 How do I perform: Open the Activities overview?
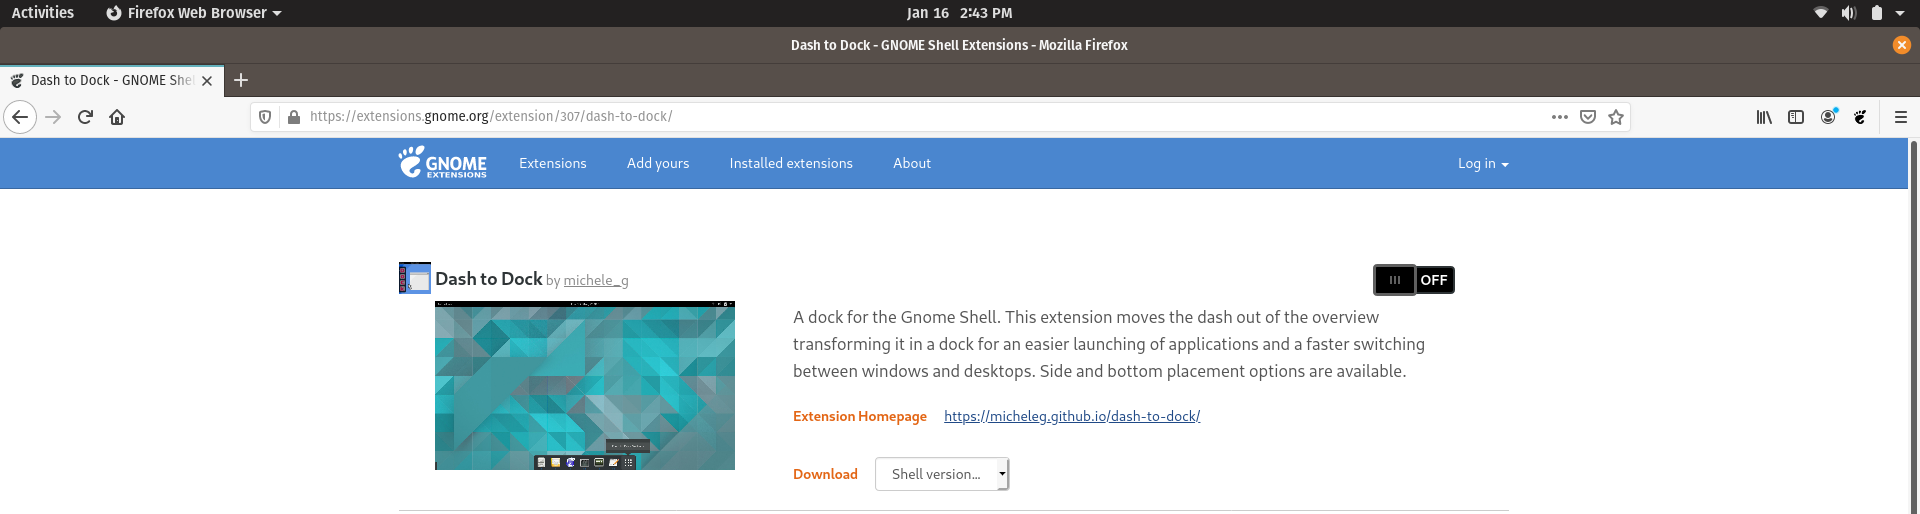pyautogui.click(x=43, y=13)
